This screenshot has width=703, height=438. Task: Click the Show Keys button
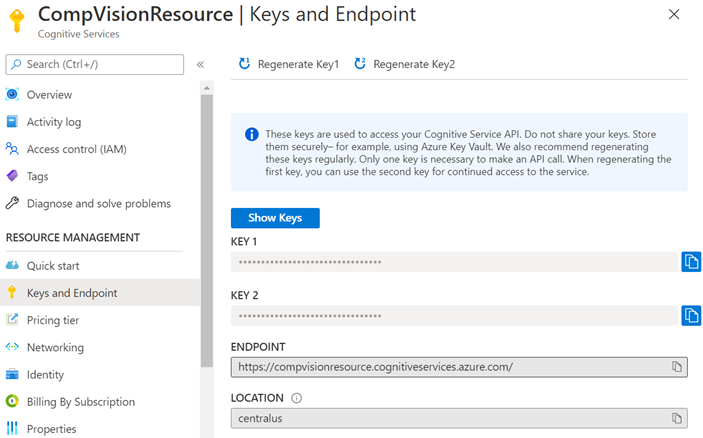[x=275, y=218]
